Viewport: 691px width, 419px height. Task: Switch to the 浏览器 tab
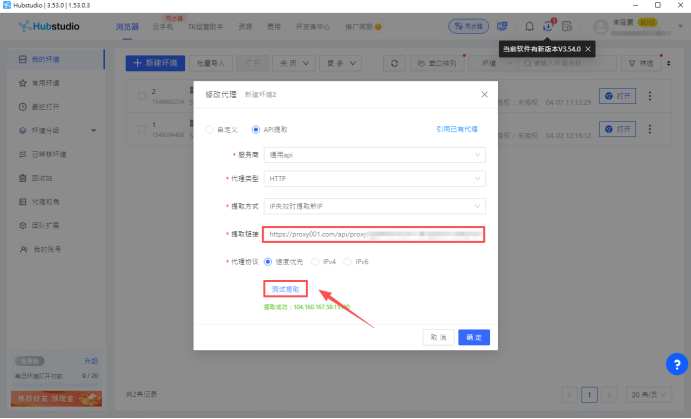tap(127, 27)
